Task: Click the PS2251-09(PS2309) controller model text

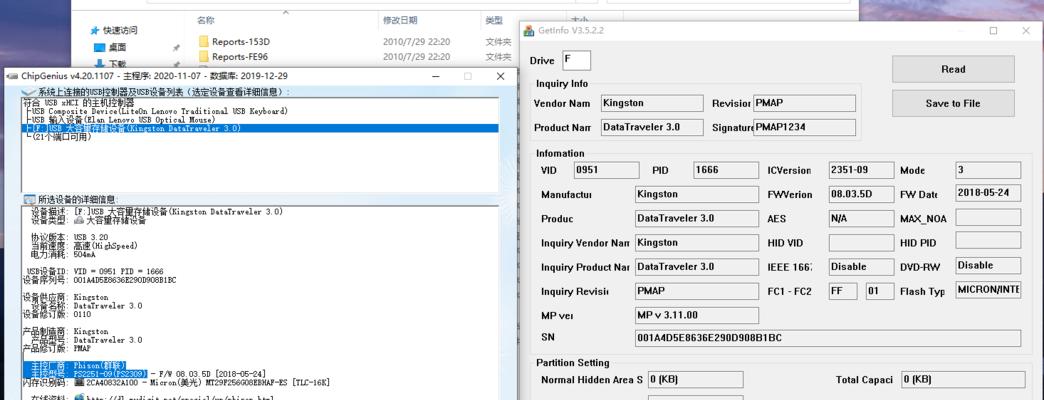Action: point(110,374)
